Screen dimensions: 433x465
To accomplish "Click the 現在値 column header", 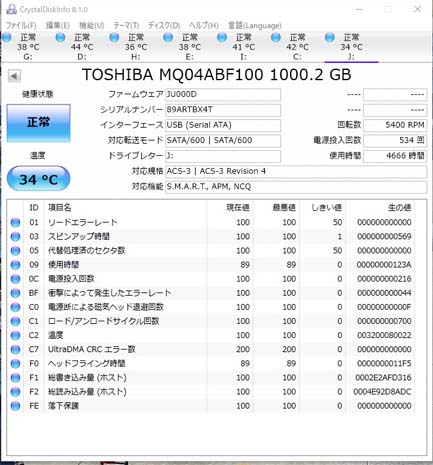I will click(238, 208).
